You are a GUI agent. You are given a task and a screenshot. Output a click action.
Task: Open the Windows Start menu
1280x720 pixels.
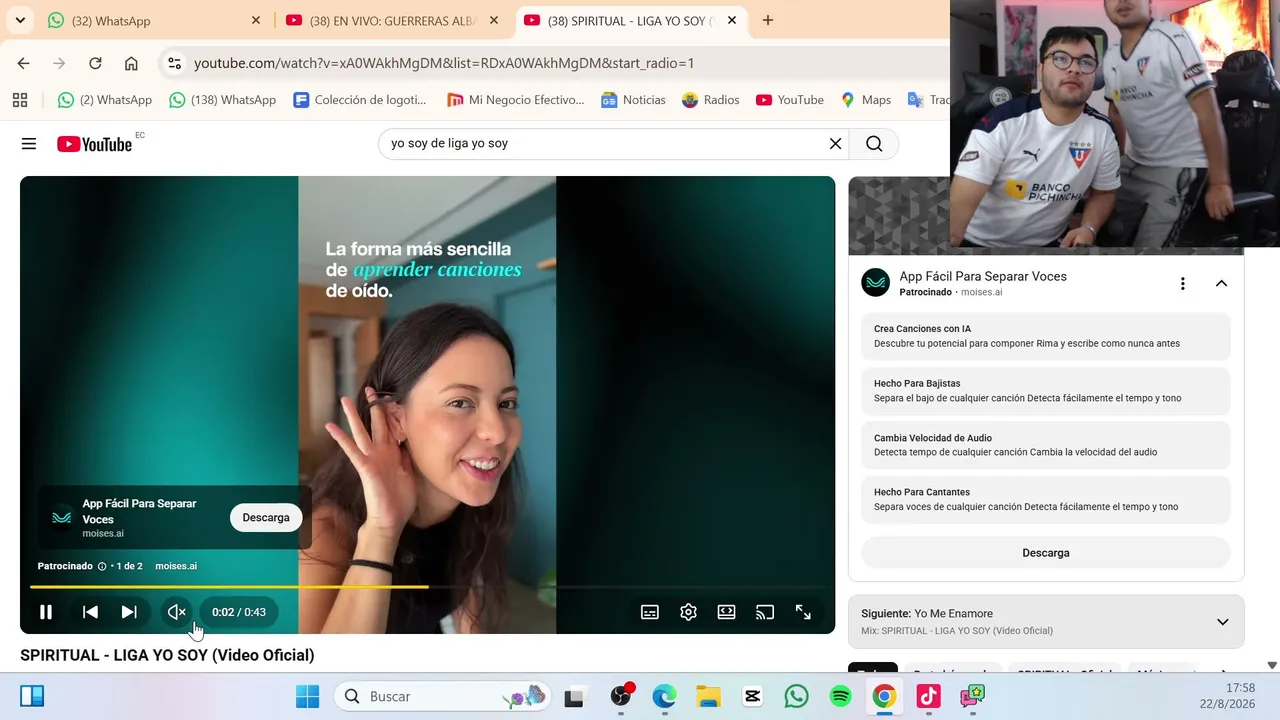pyautogui.click(x=308, y=696)
